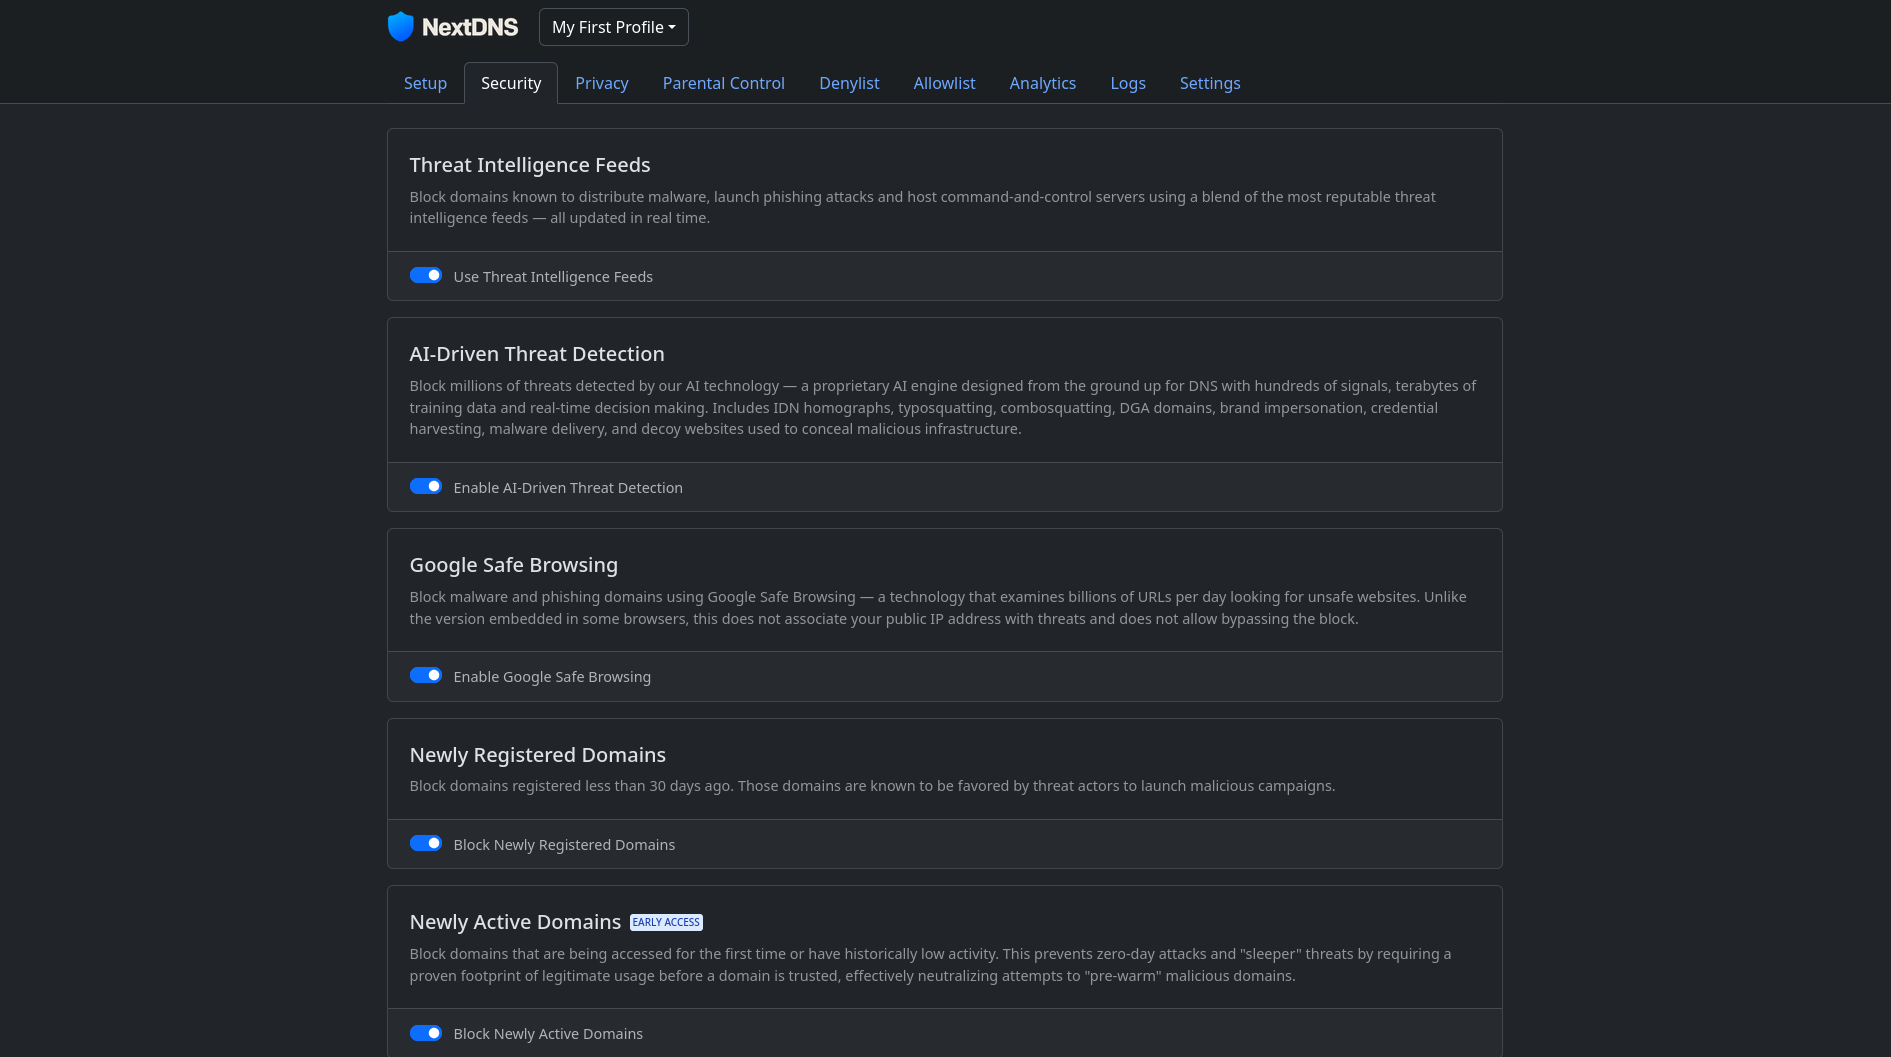Open the Logs tab
1891x1057 pixels.
tap(1128, 83)
